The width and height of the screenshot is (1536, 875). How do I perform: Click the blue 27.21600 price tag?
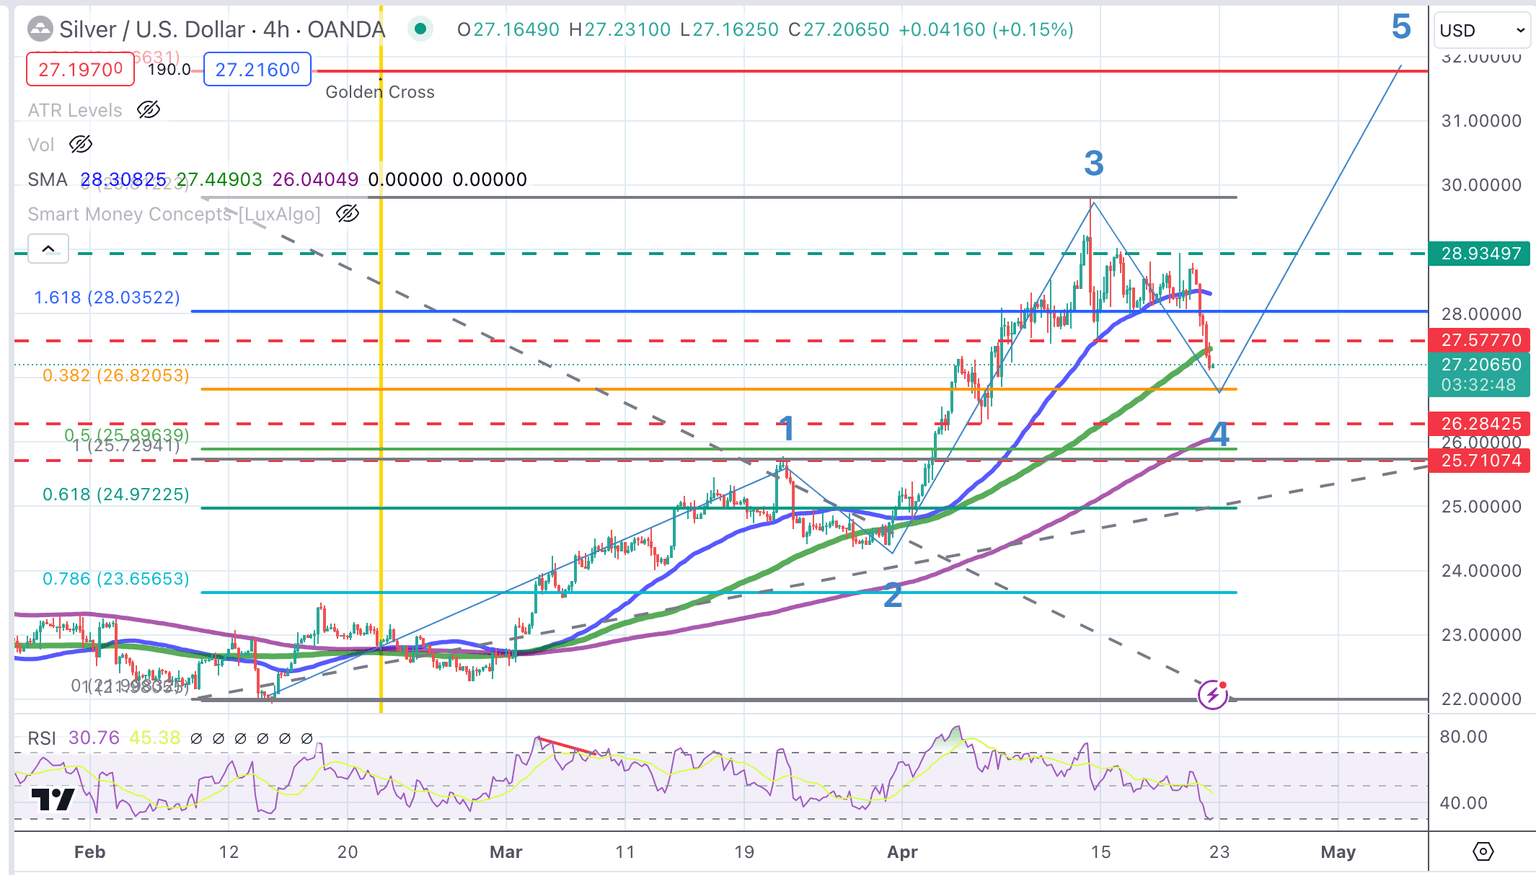[x=257, y=70]
